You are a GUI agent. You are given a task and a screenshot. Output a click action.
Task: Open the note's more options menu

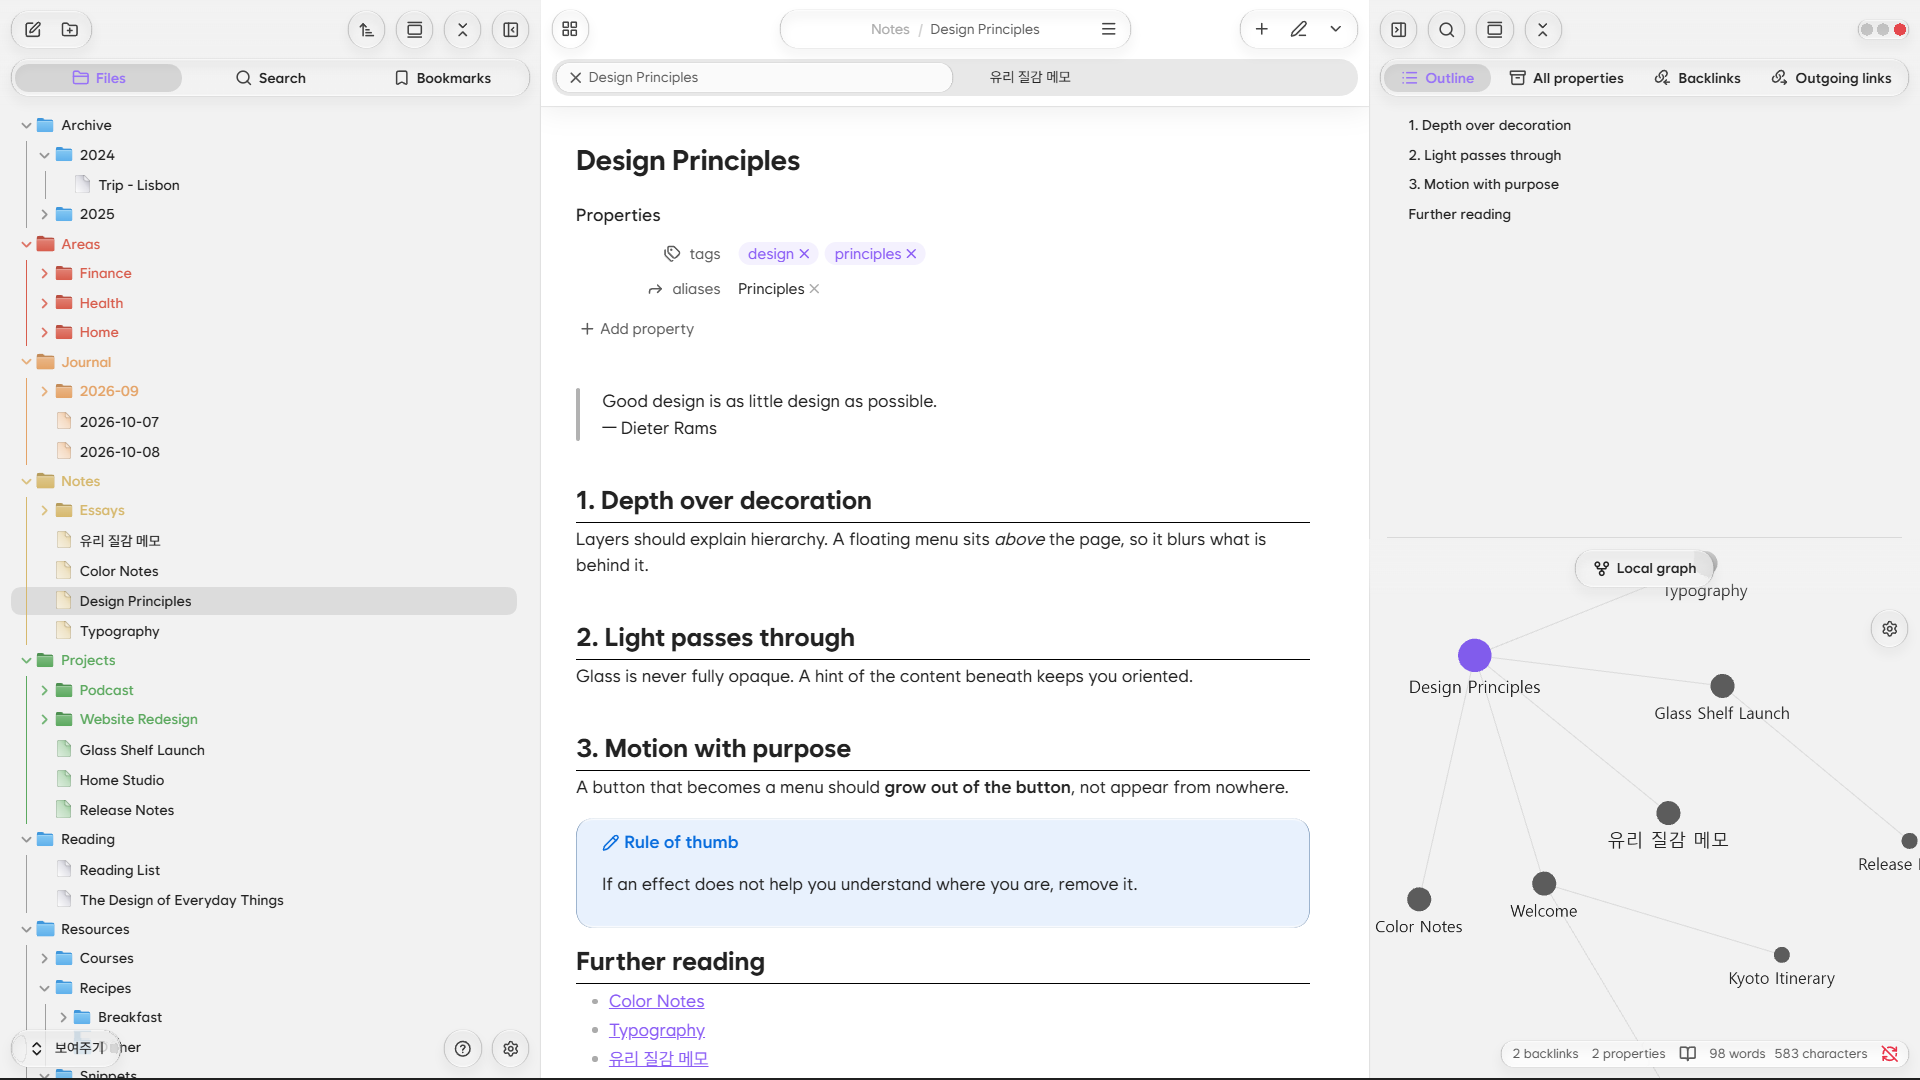click(x=1108, y=30)
